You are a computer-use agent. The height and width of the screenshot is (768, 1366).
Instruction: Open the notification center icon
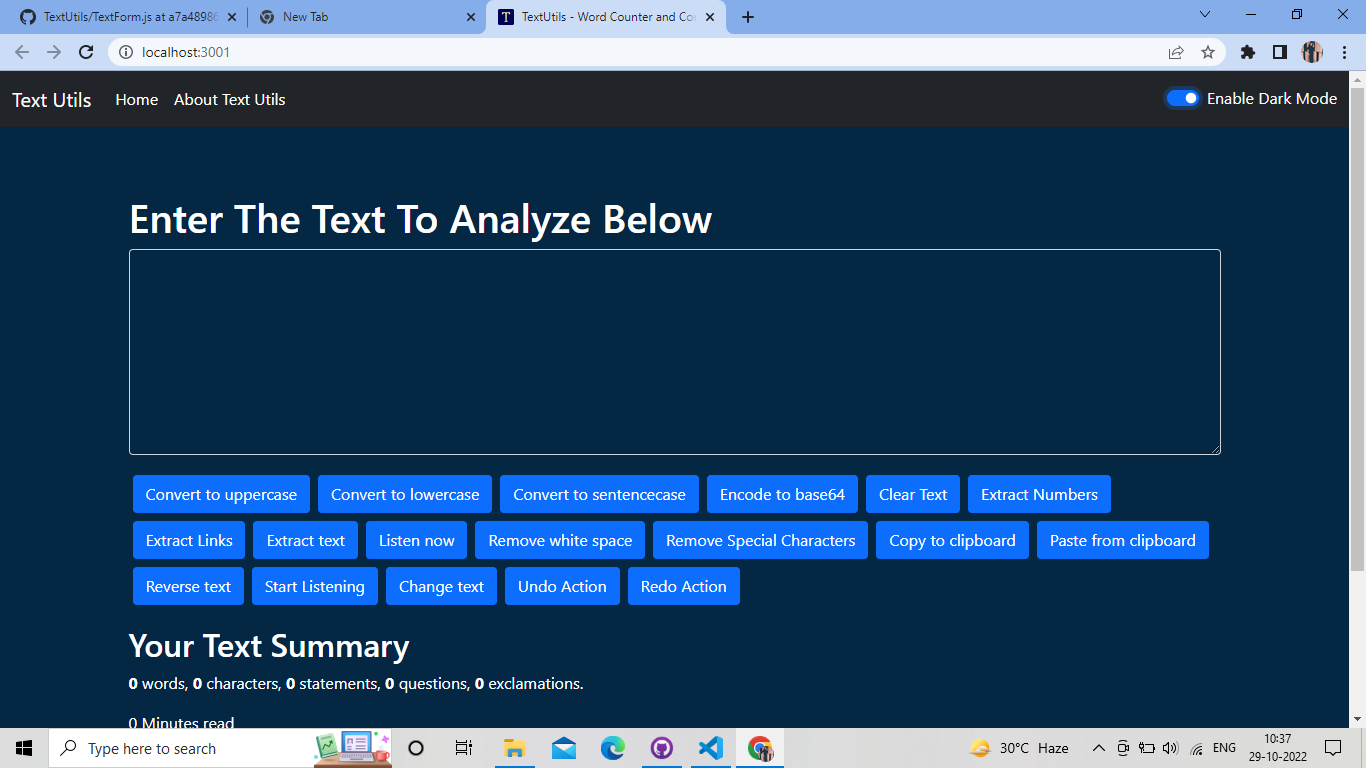pyautogui.click(x=1332, y=748)
